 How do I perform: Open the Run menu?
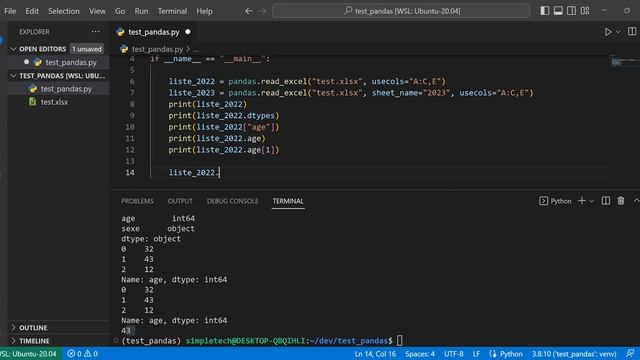[141, 11]
